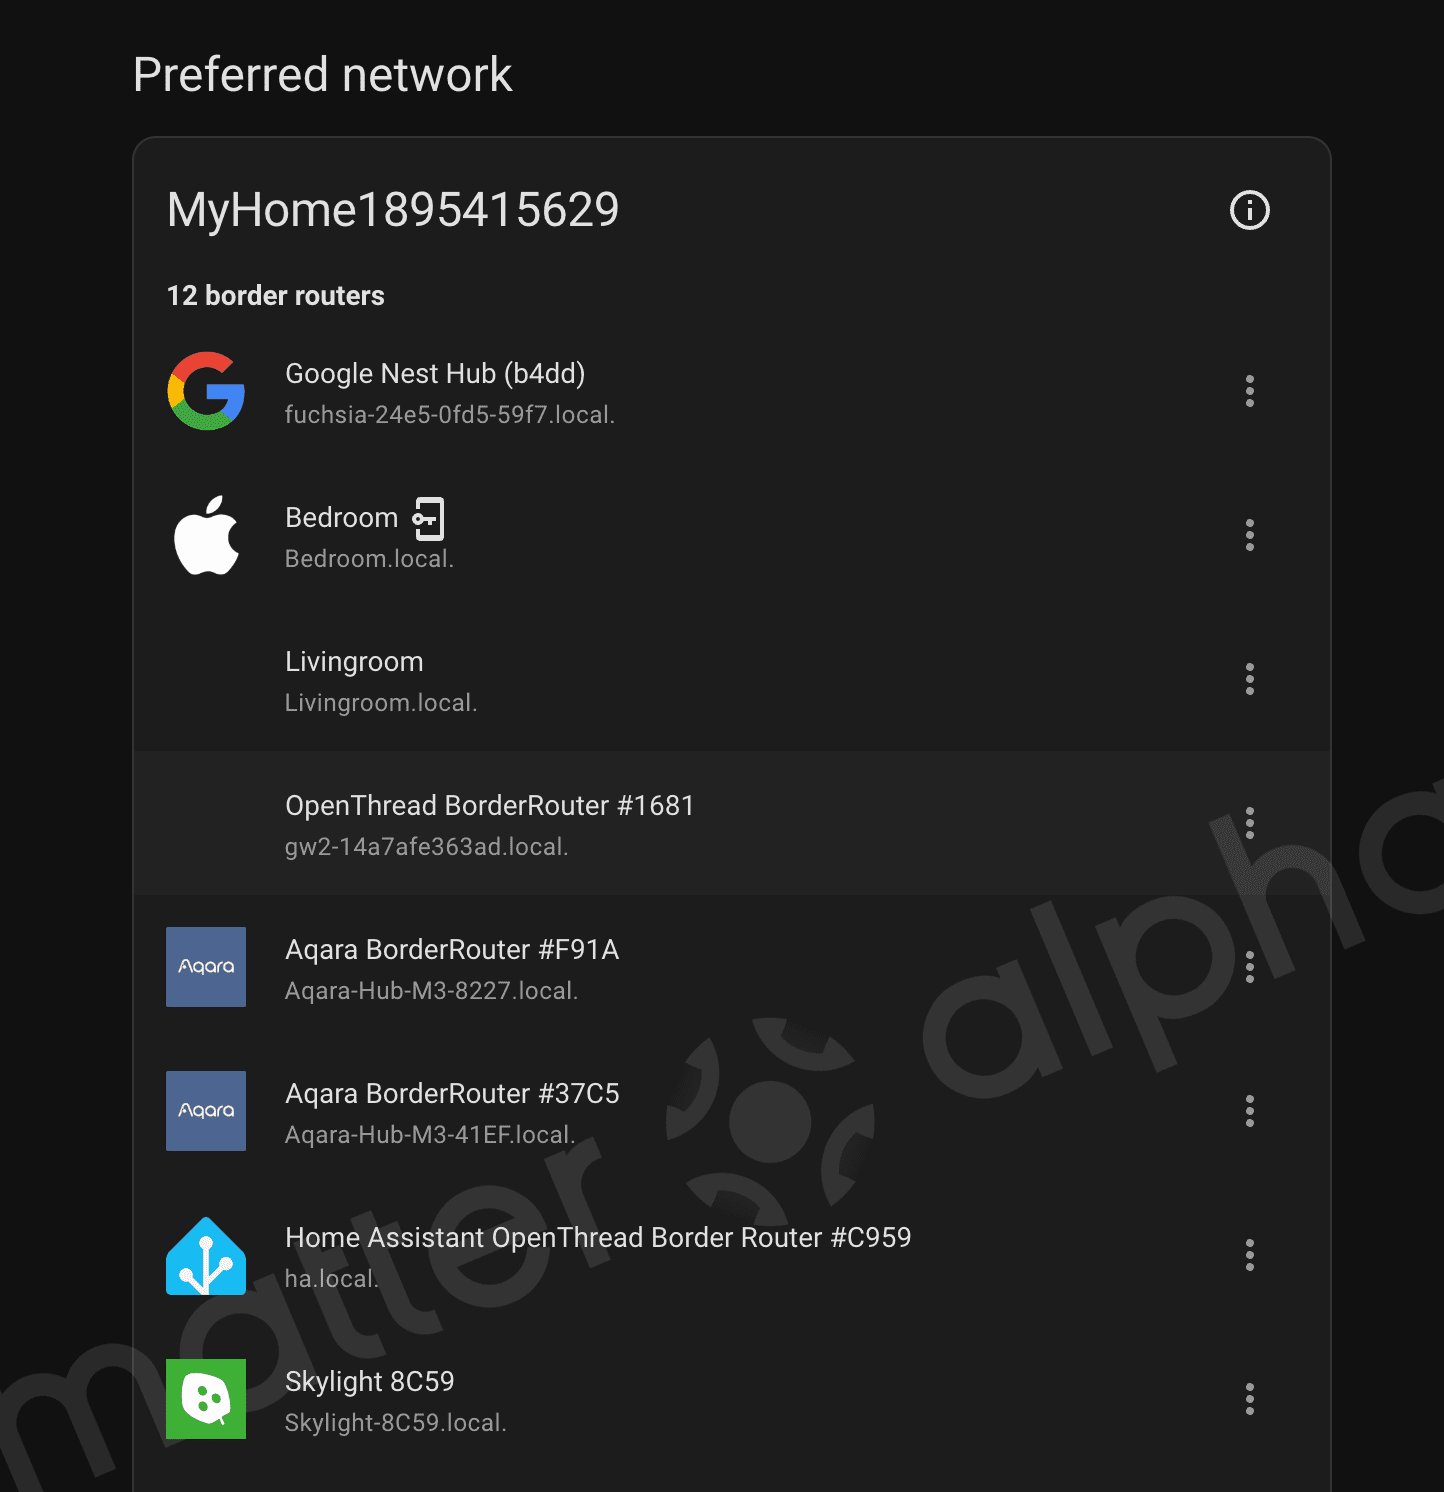
Task: Click the MyHome1895415629 network title
Action: point(393,210)
